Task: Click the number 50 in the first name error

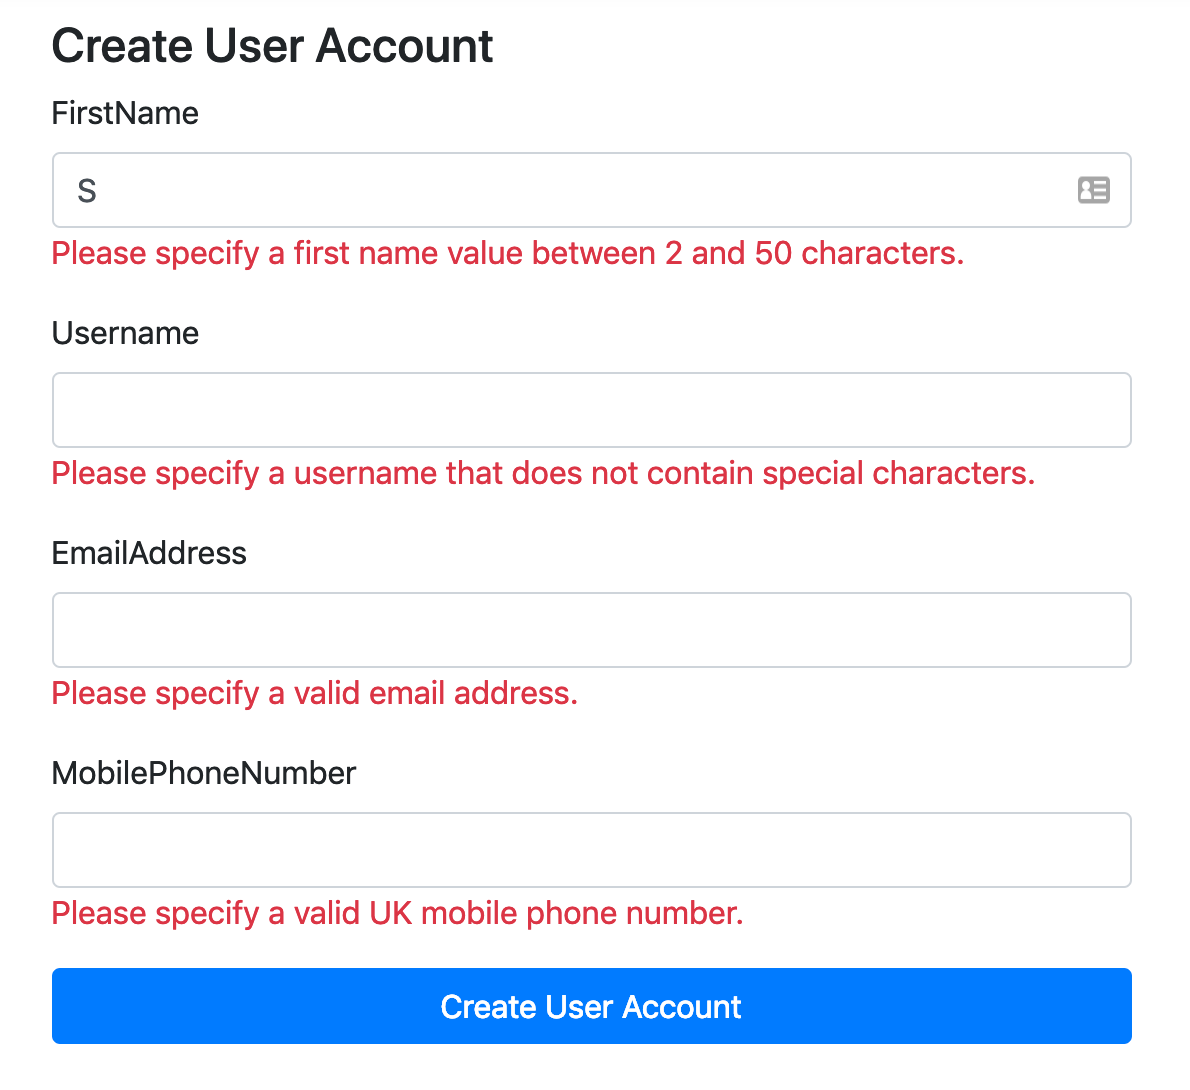Action: tap(773, 254)
